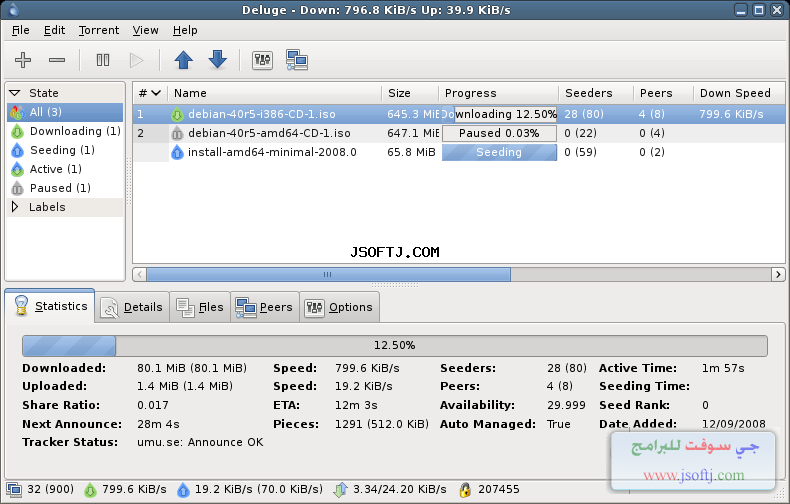The height and width of the screenshot is (504, 790).
Task: Move torrent down in queue
Action: [218, 60]
